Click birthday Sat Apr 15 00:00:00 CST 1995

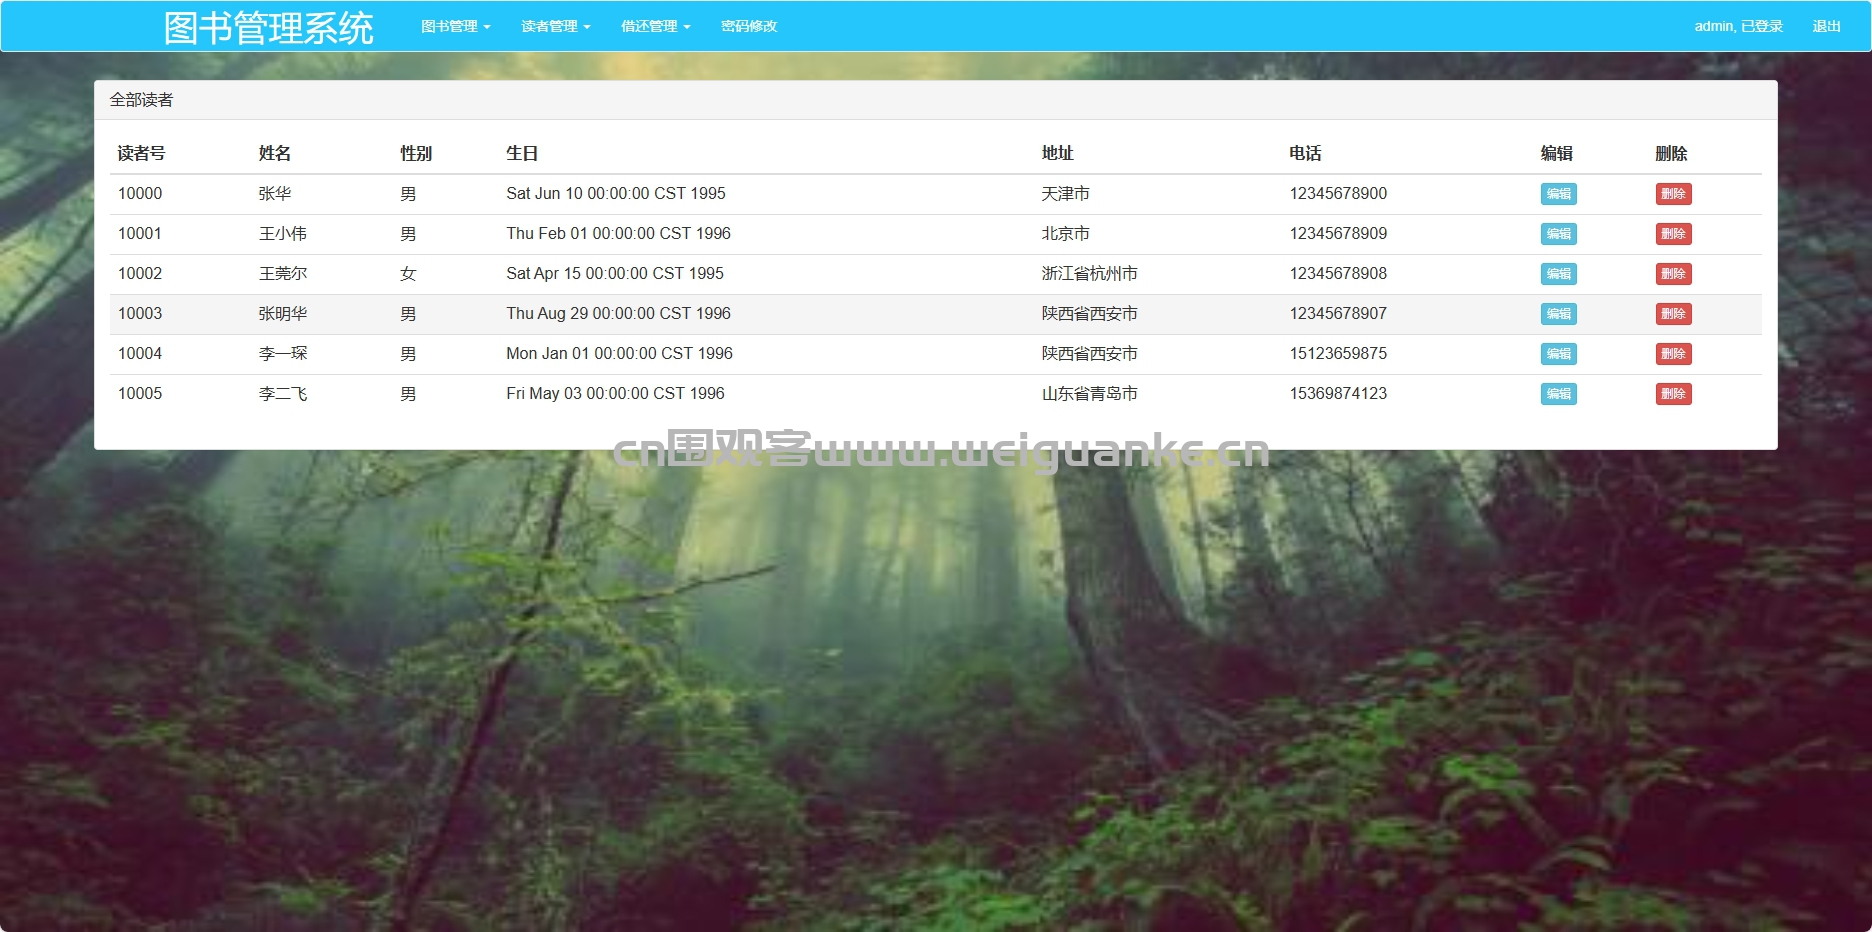615,274
